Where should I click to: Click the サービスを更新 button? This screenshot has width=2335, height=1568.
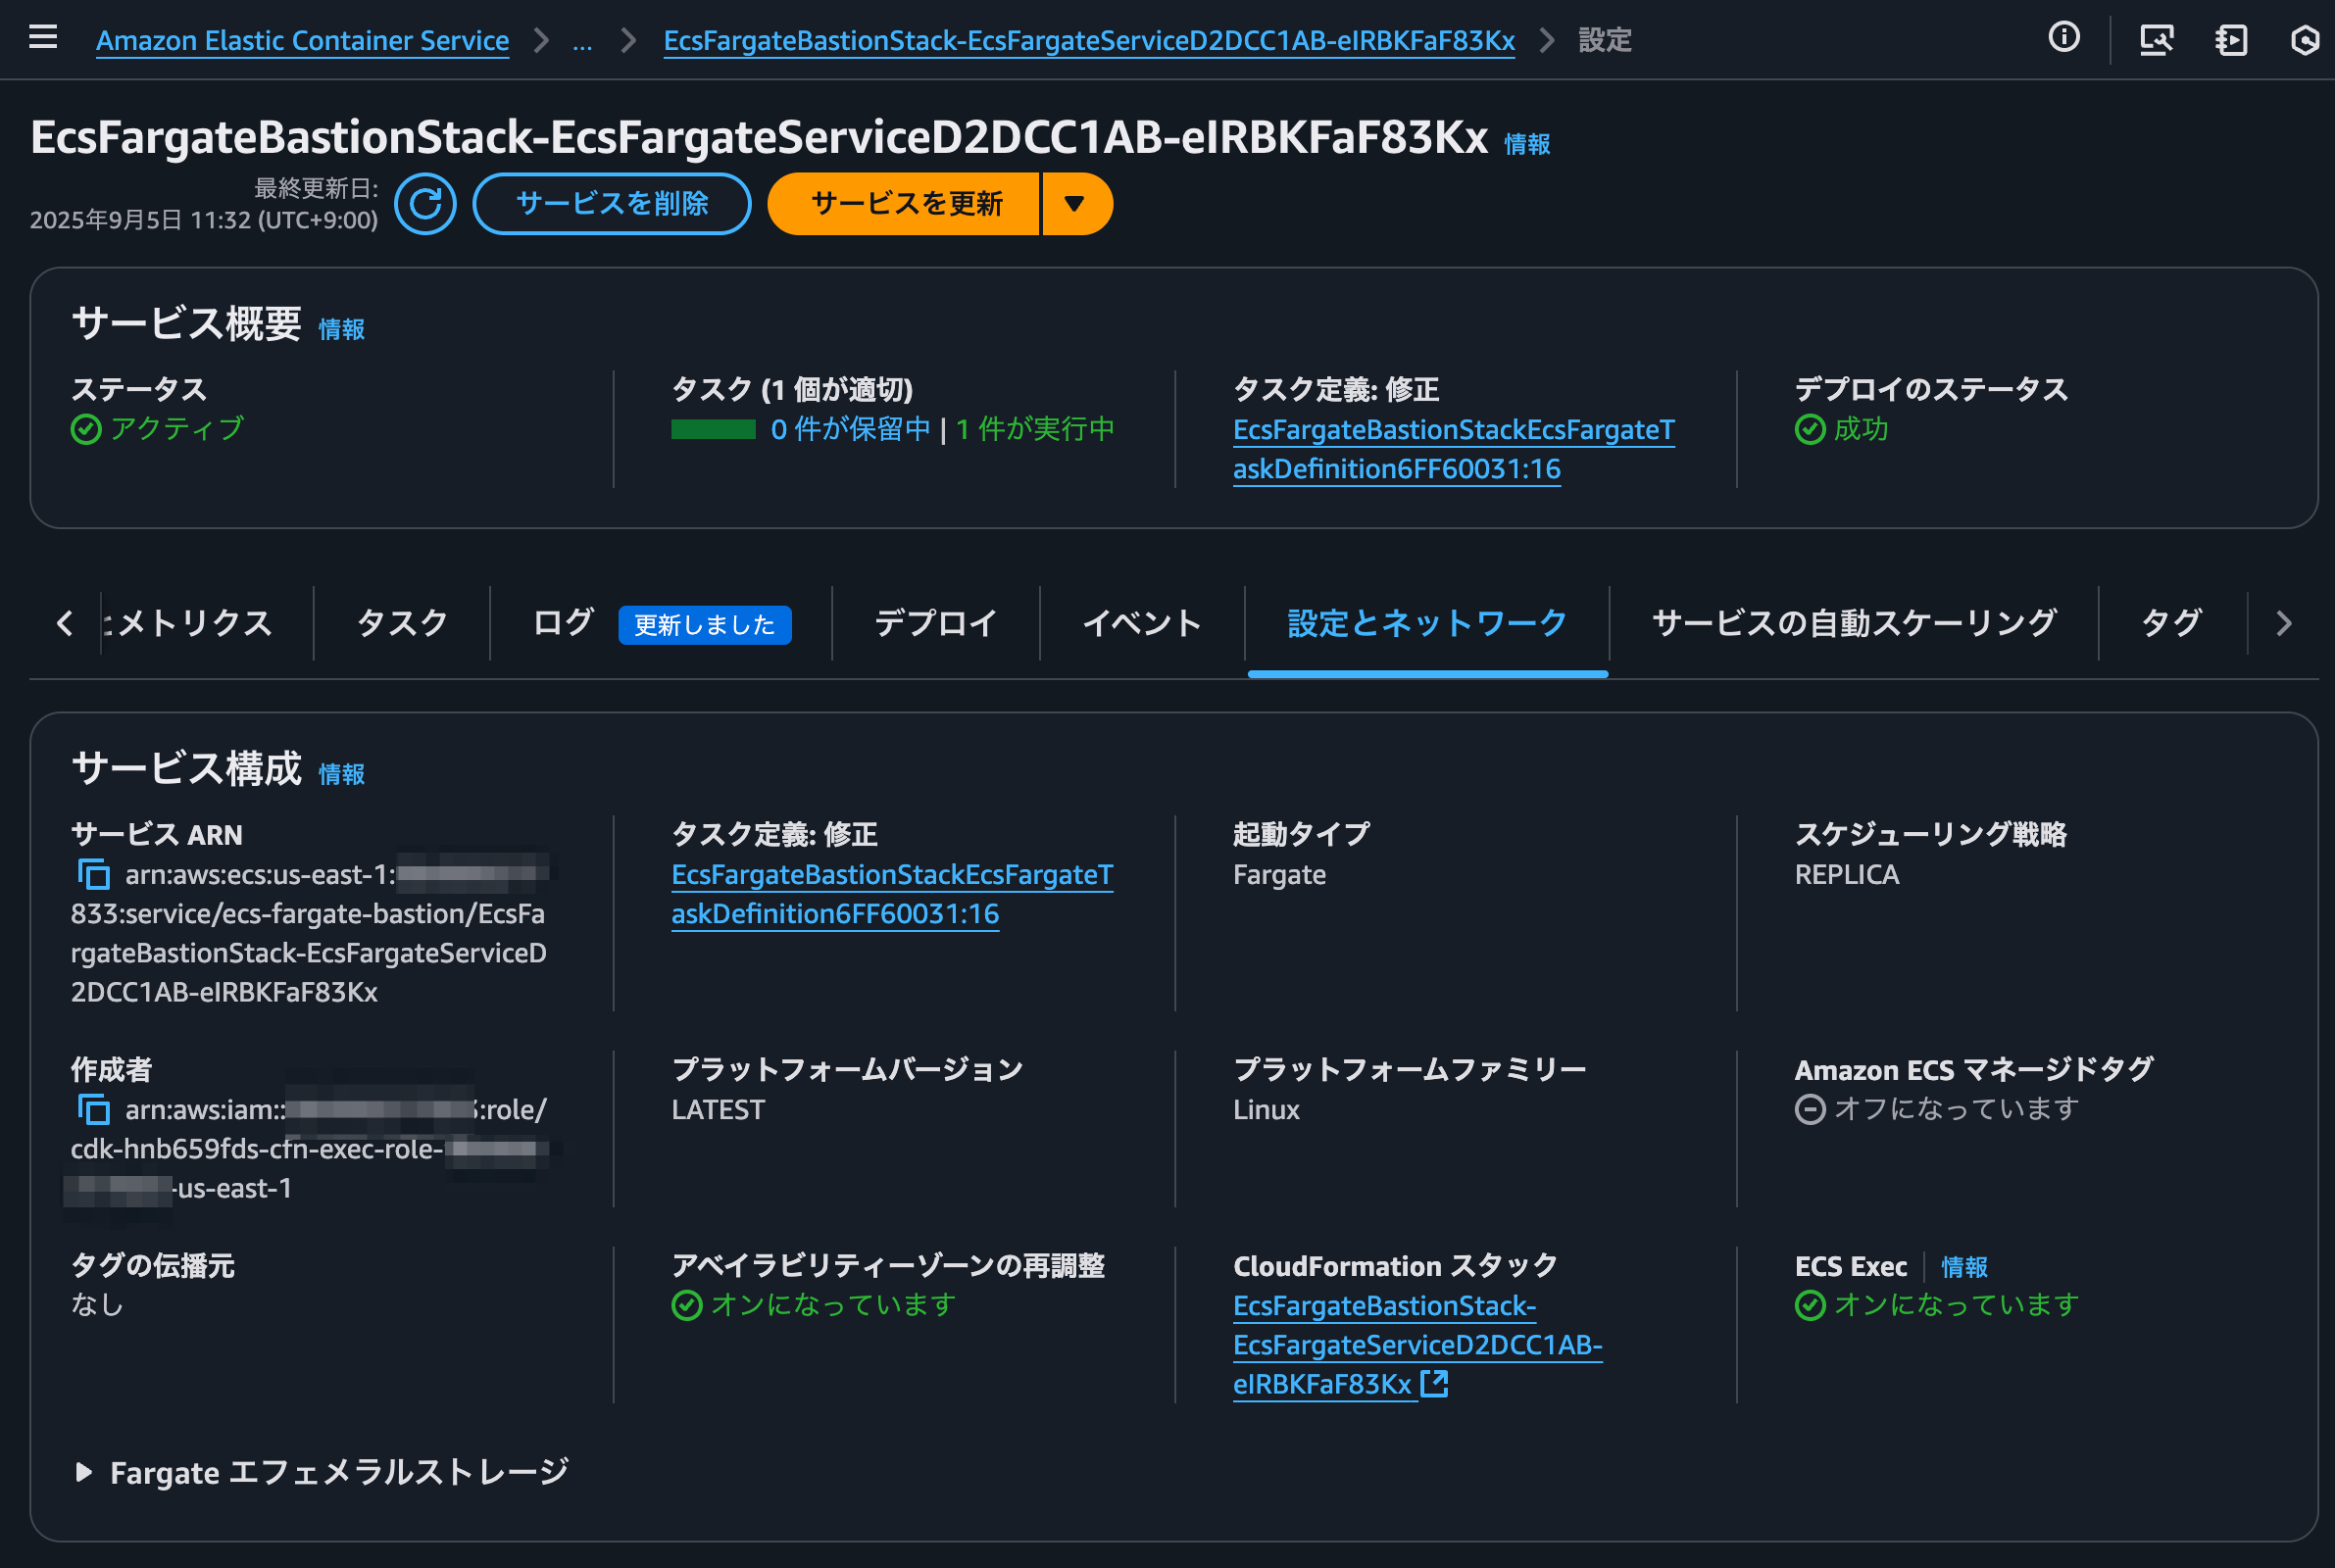click(x=905, y=204)
